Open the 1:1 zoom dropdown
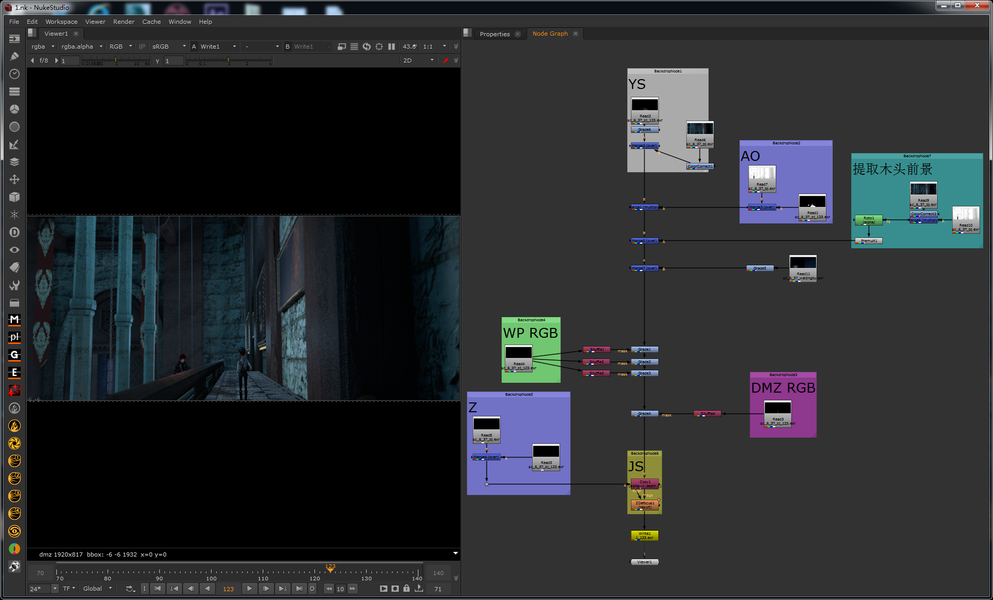The image size is (993, 600). pyautogui.click(x=434, y=46)
